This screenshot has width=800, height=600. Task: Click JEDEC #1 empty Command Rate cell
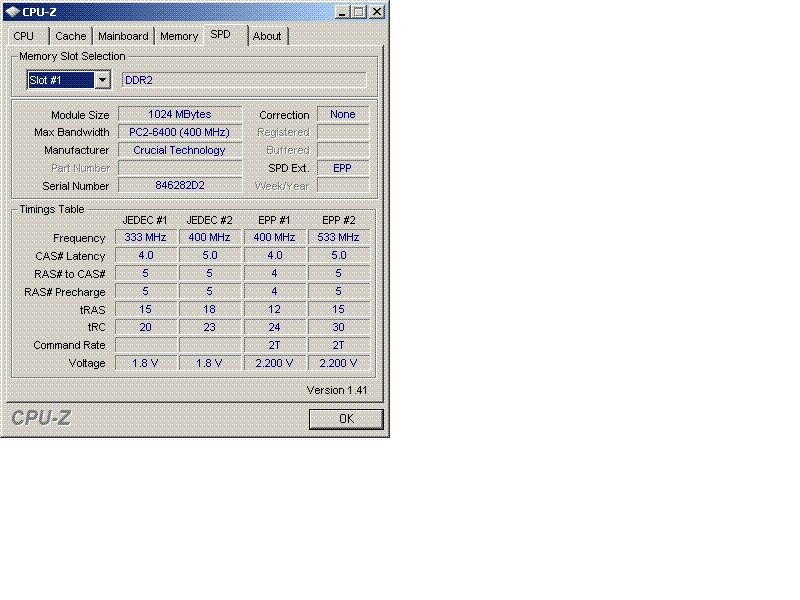pos(146,345)
